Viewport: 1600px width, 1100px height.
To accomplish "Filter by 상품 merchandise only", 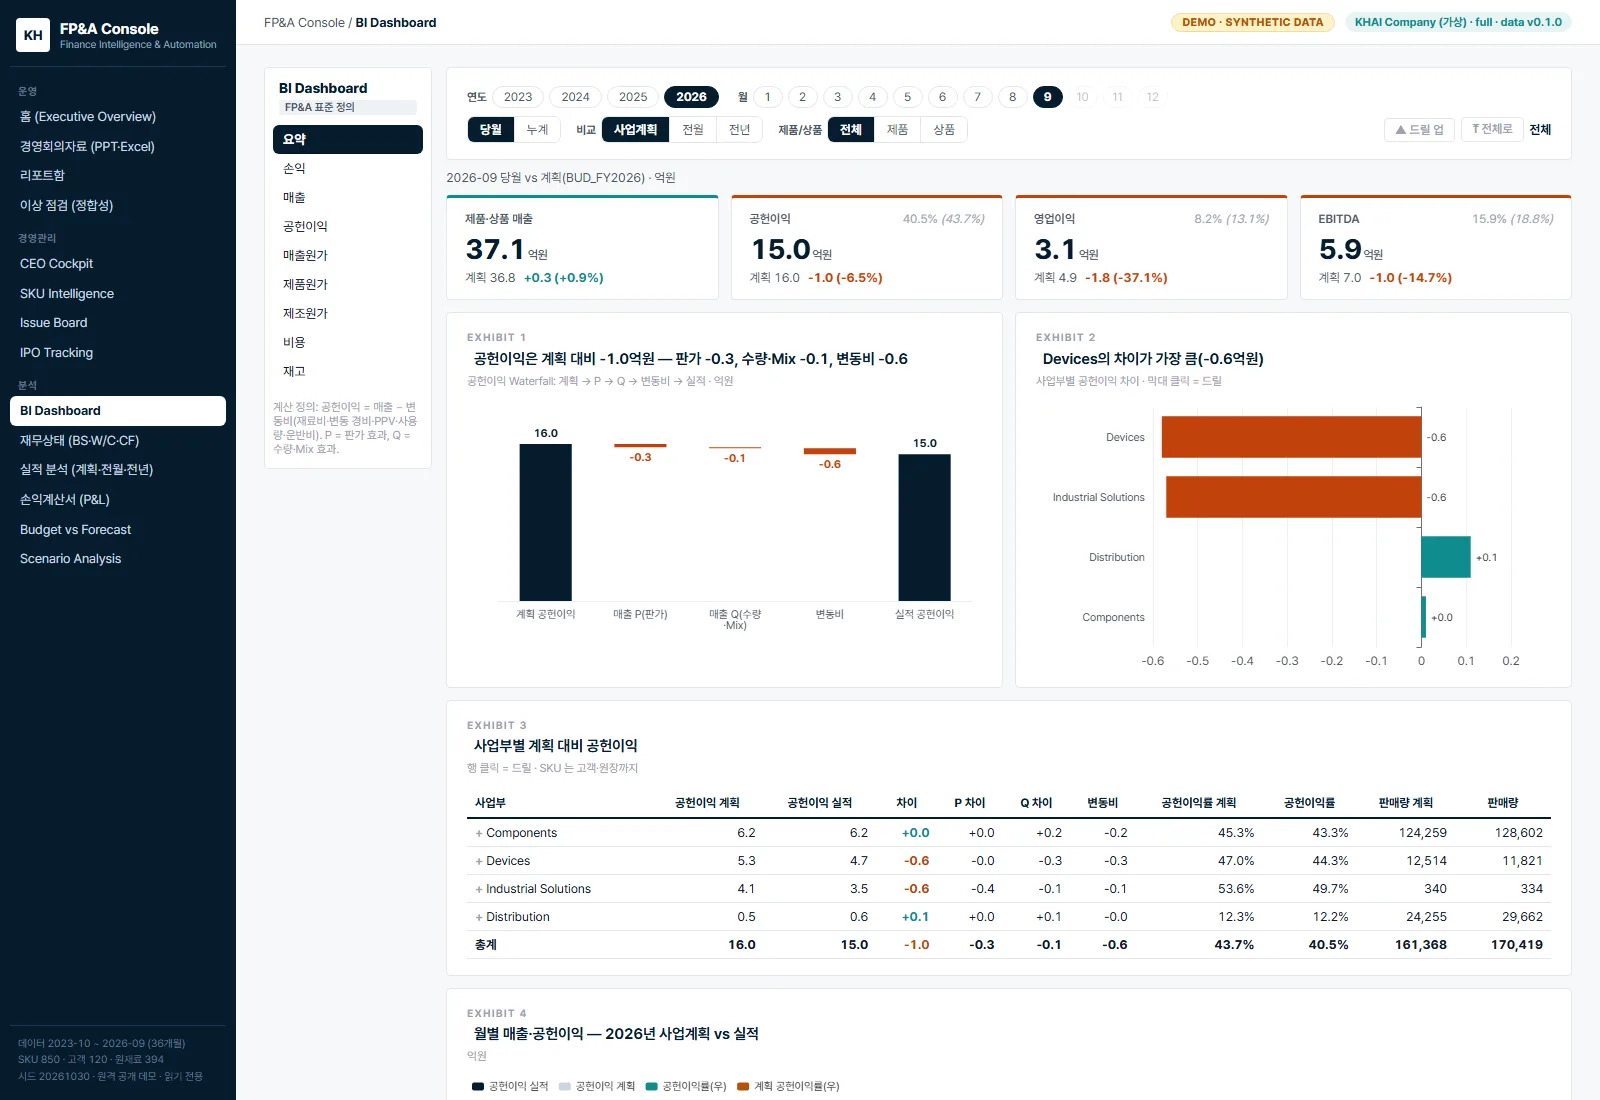I will tap(944, 130).
